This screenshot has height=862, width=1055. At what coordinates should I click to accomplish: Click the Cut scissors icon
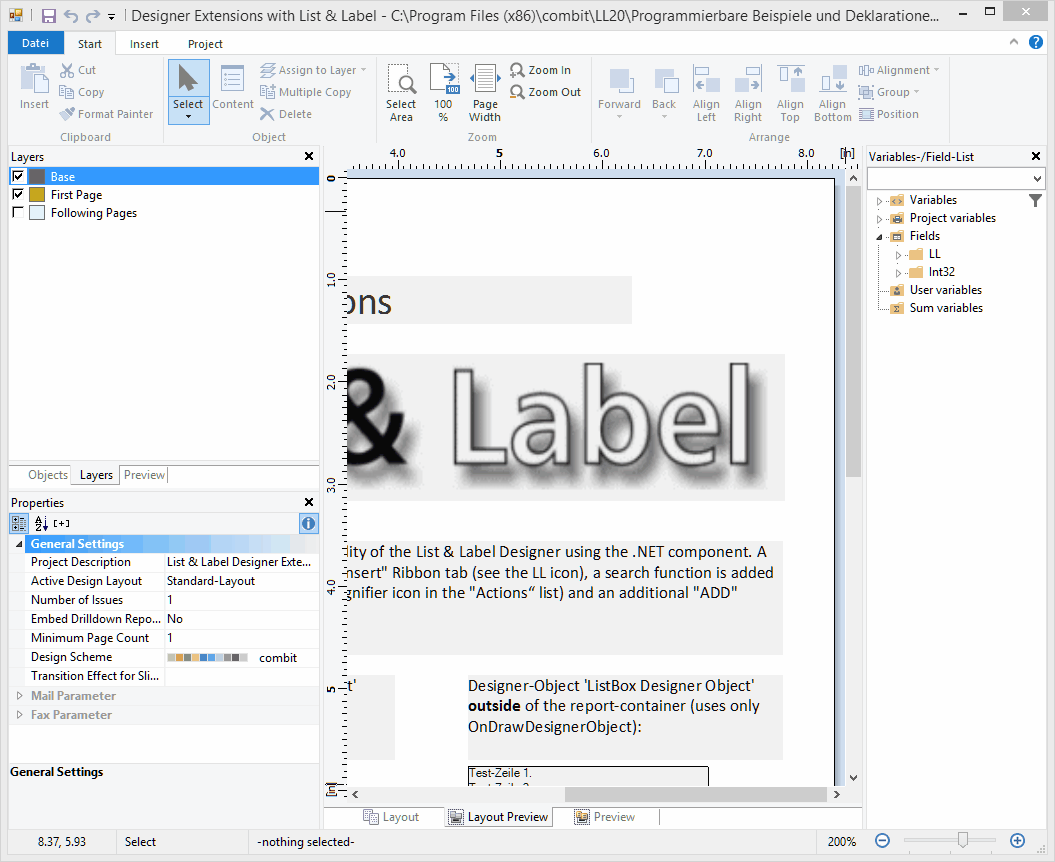click(67, 70)
